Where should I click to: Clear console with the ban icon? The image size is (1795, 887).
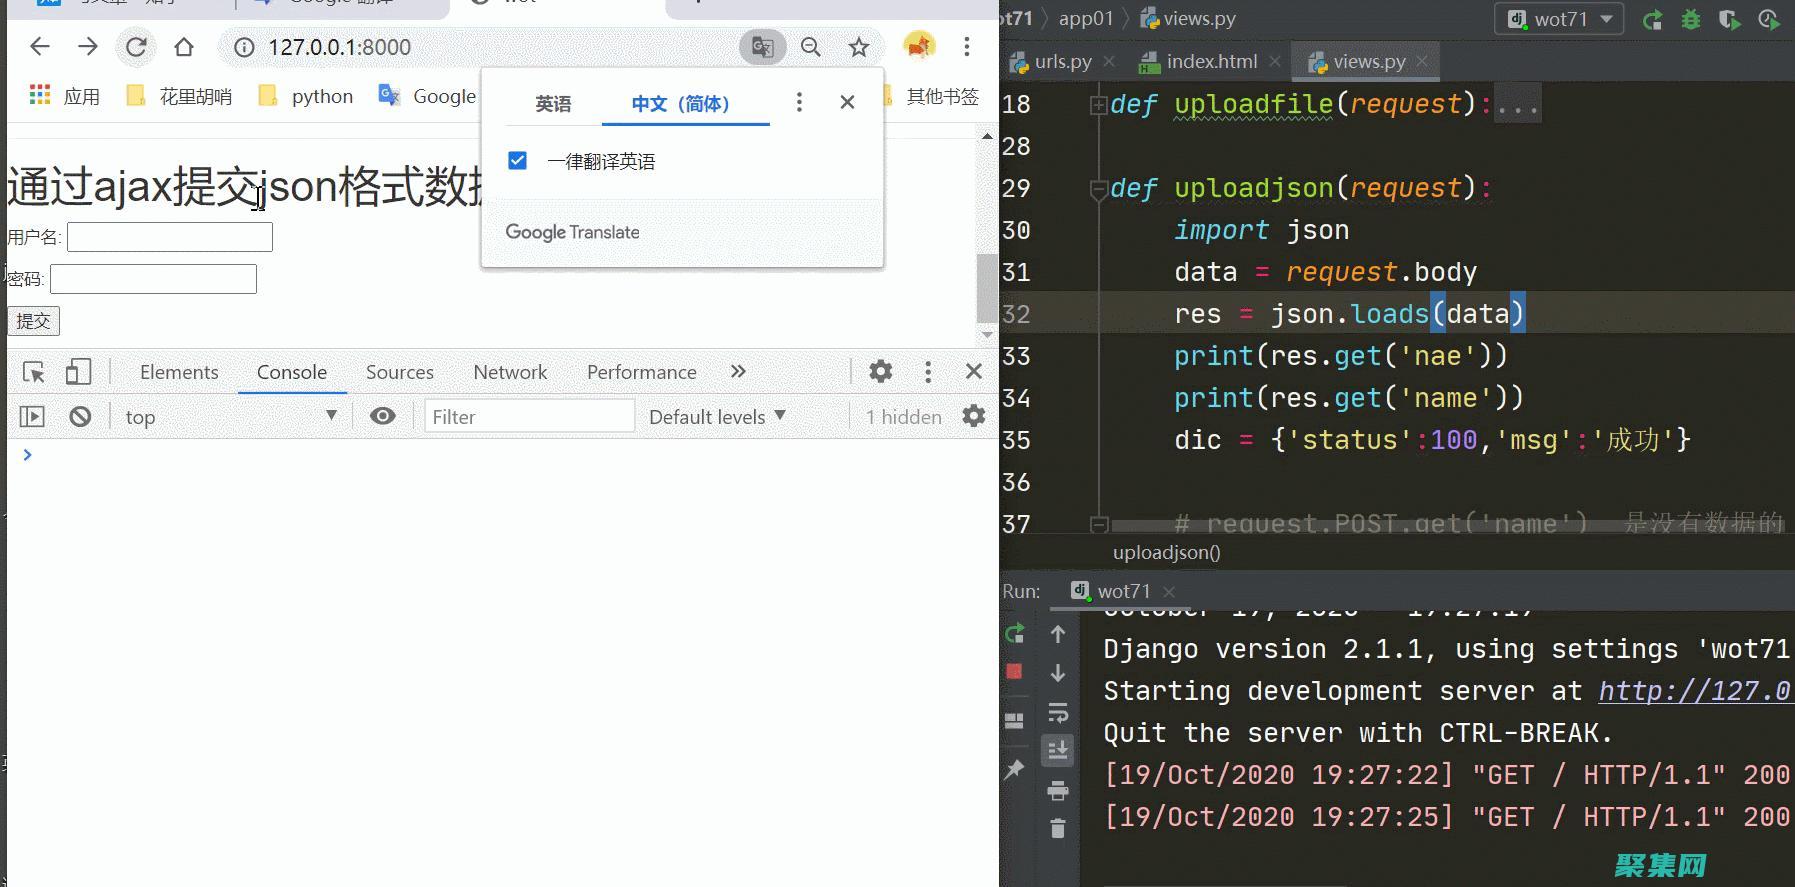click(80, 417)
